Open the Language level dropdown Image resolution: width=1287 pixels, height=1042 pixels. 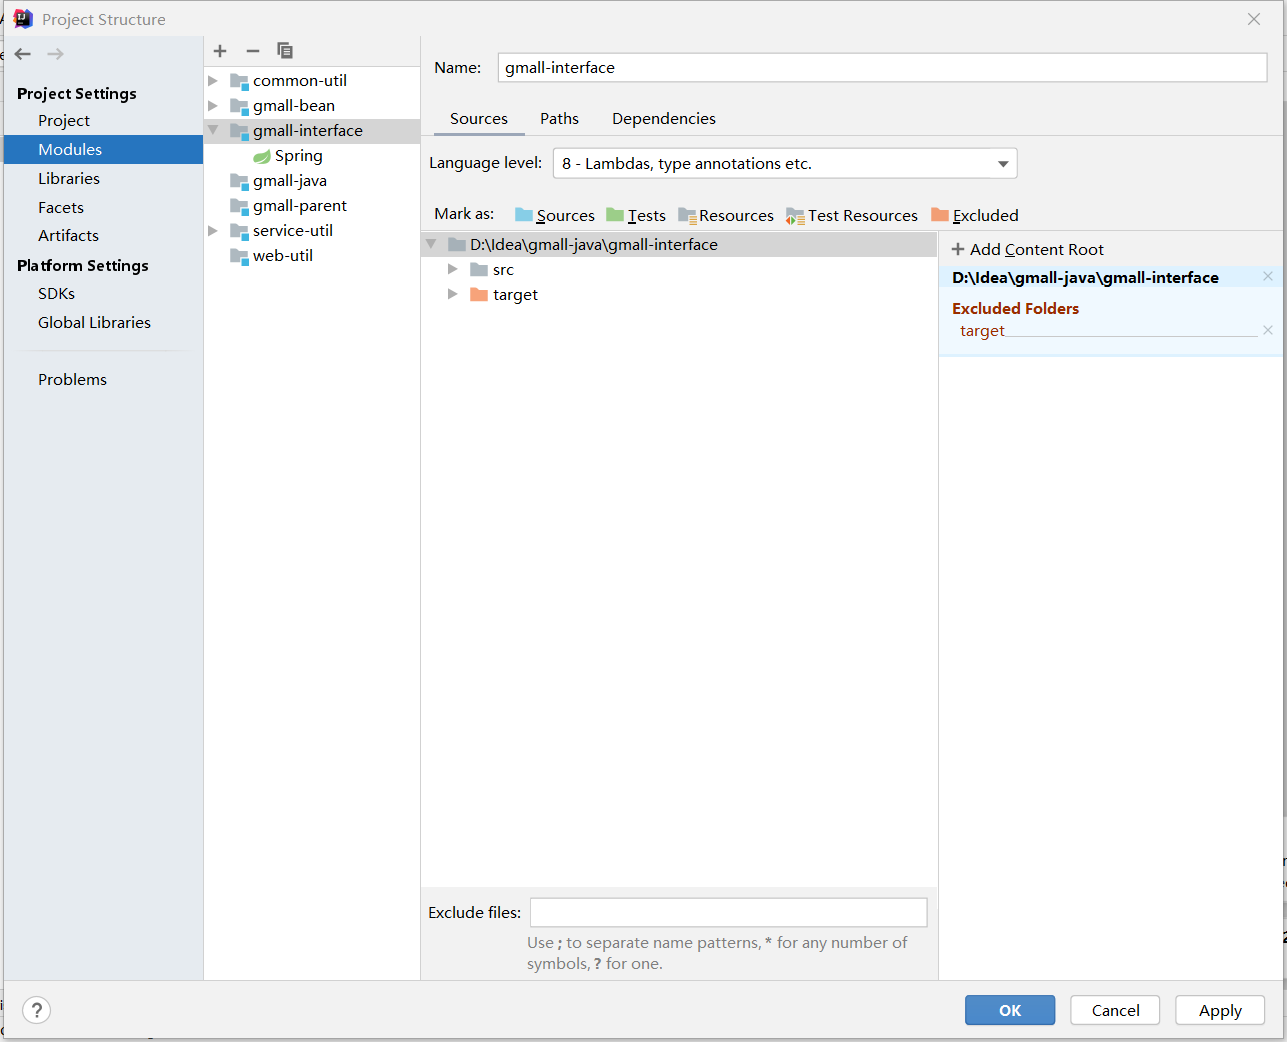click(785, 164)
